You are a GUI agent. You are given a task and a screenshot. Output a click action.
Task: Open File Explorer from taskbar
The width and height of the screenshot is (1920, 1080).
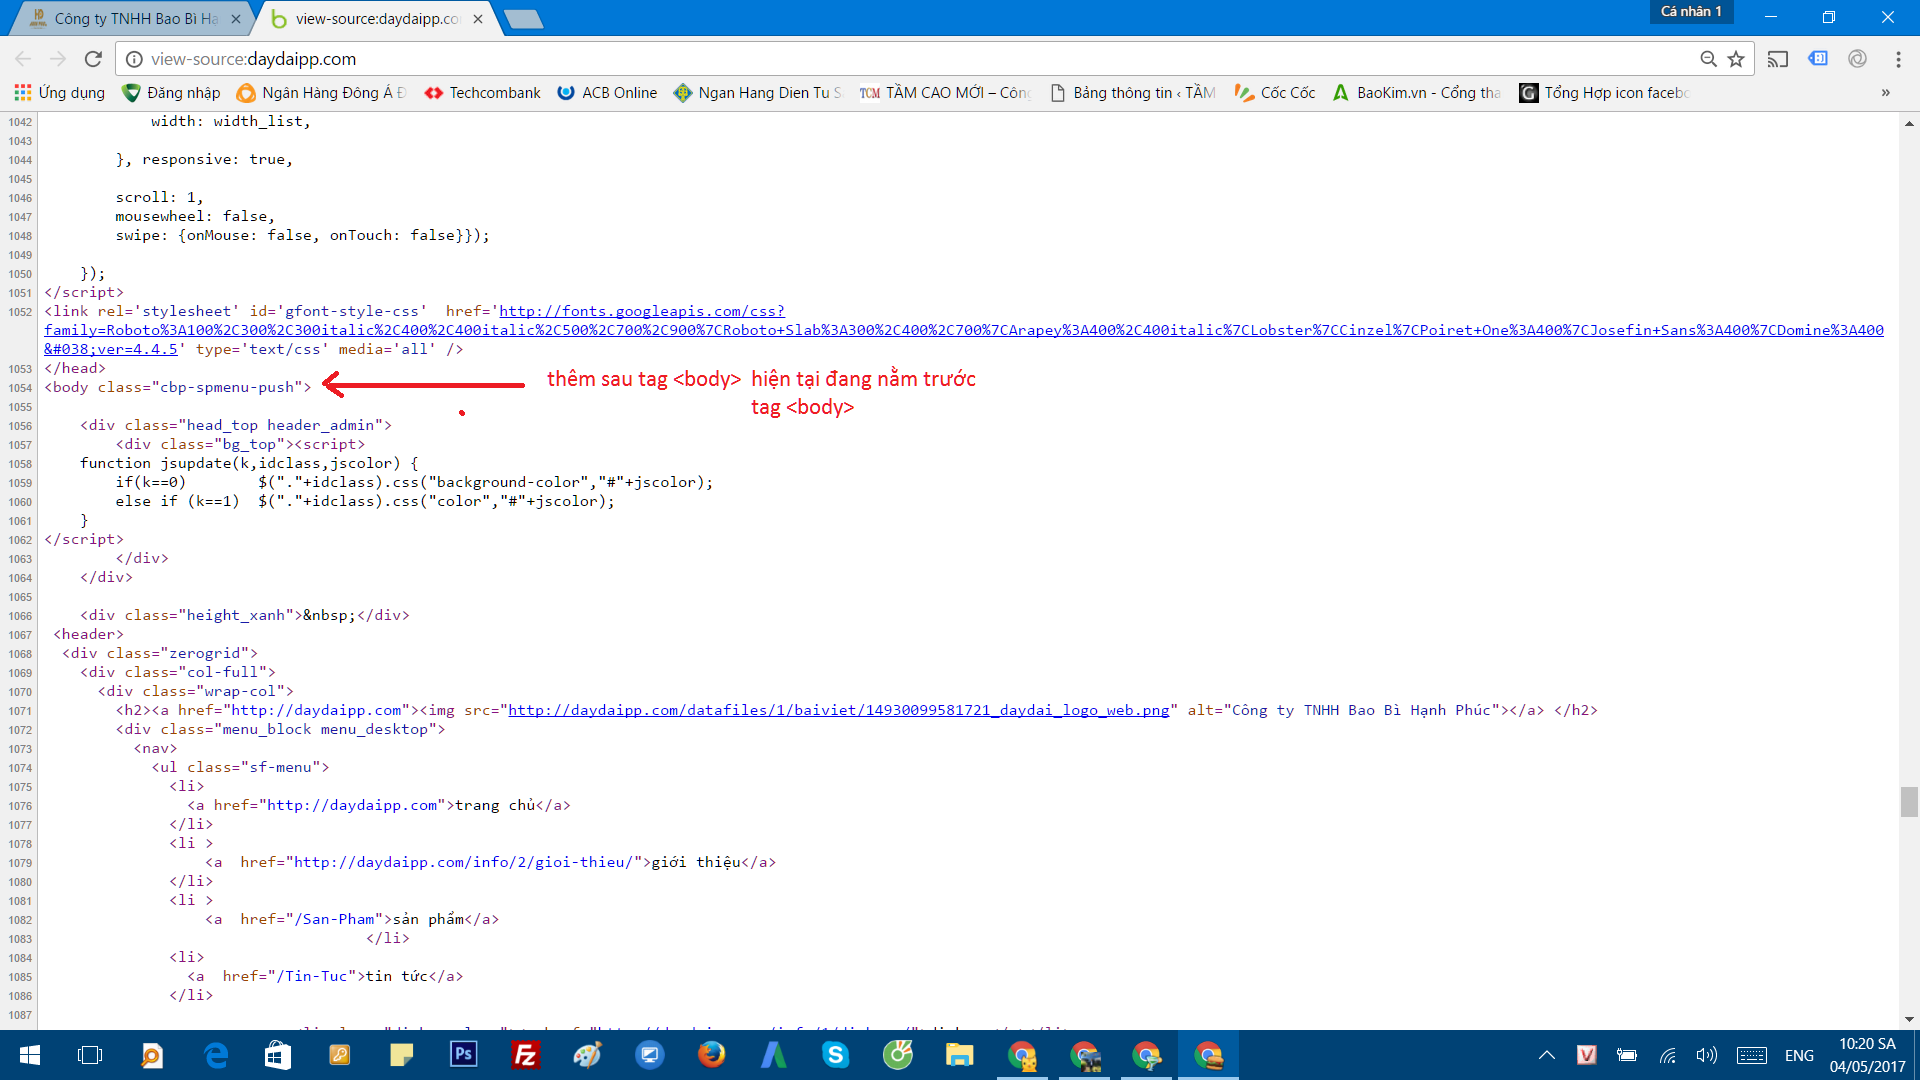(x=959, y=1055)
